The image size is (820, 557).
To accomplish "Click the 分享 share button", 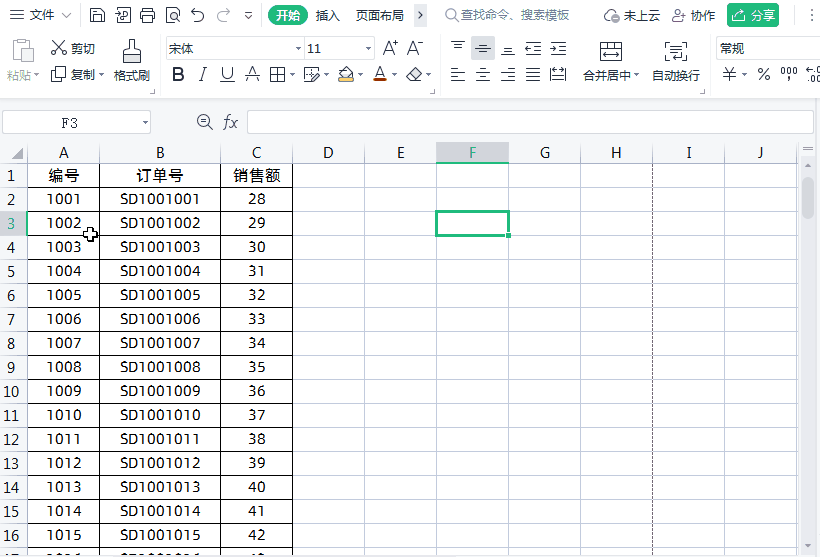I will (753, 15).
